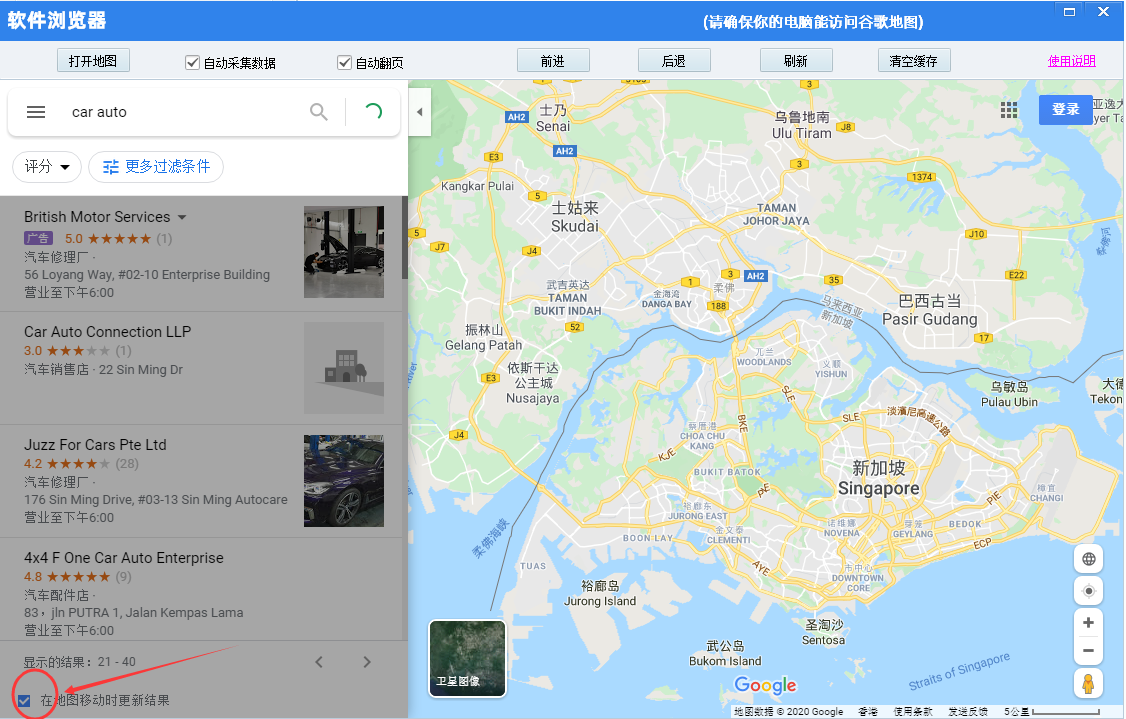Click the 清空缓存 clear cache button
This screenshot has height=719, width=1126.
tap(914, 61)
